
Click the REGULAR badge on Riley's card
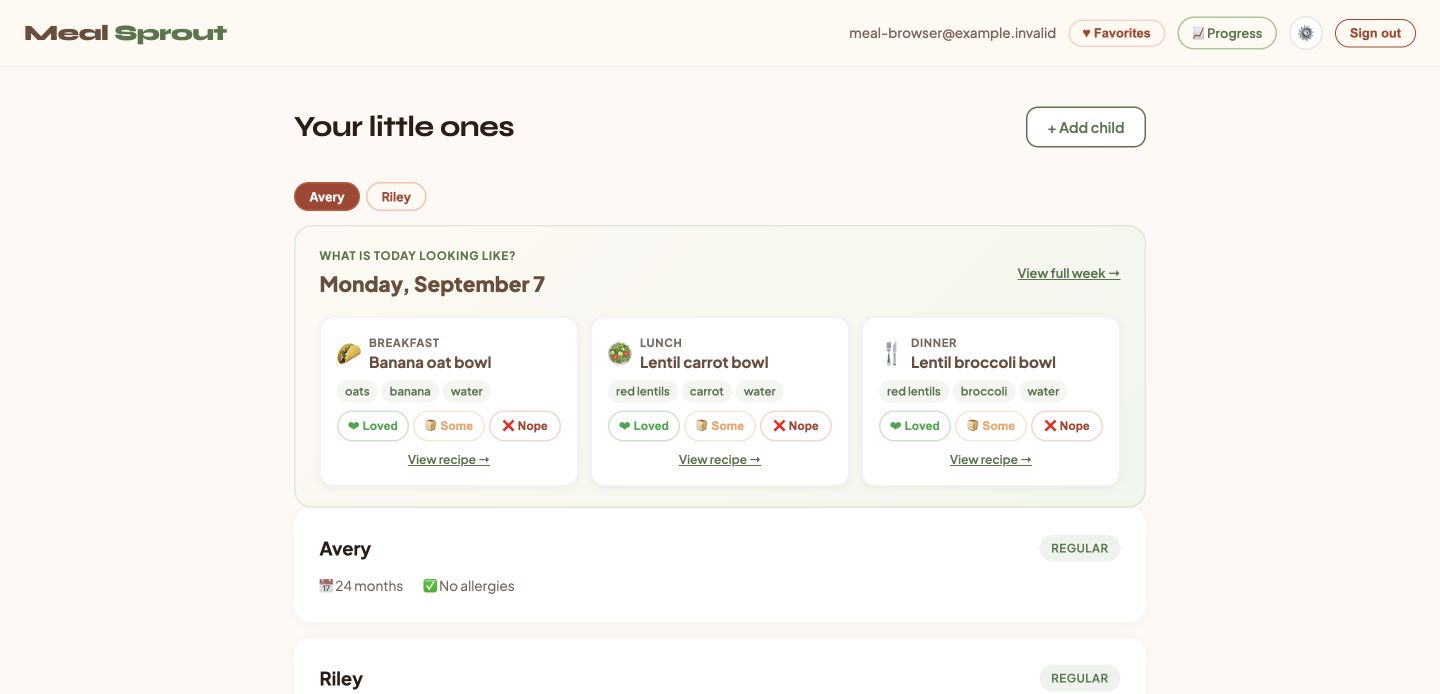pyautogui.click(x=1080, y=678)
